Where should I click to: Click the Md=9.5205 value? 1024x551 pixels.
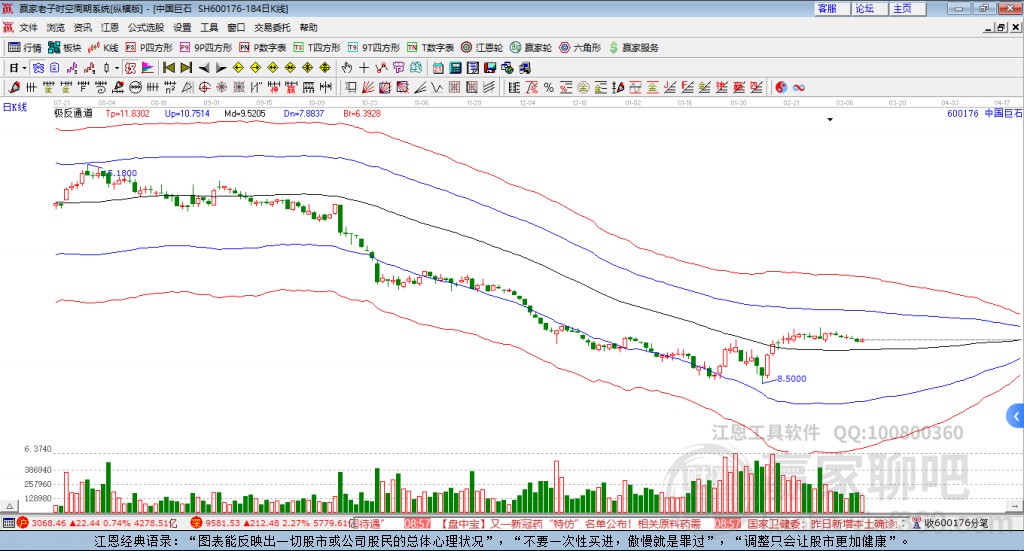coord(245,114)
